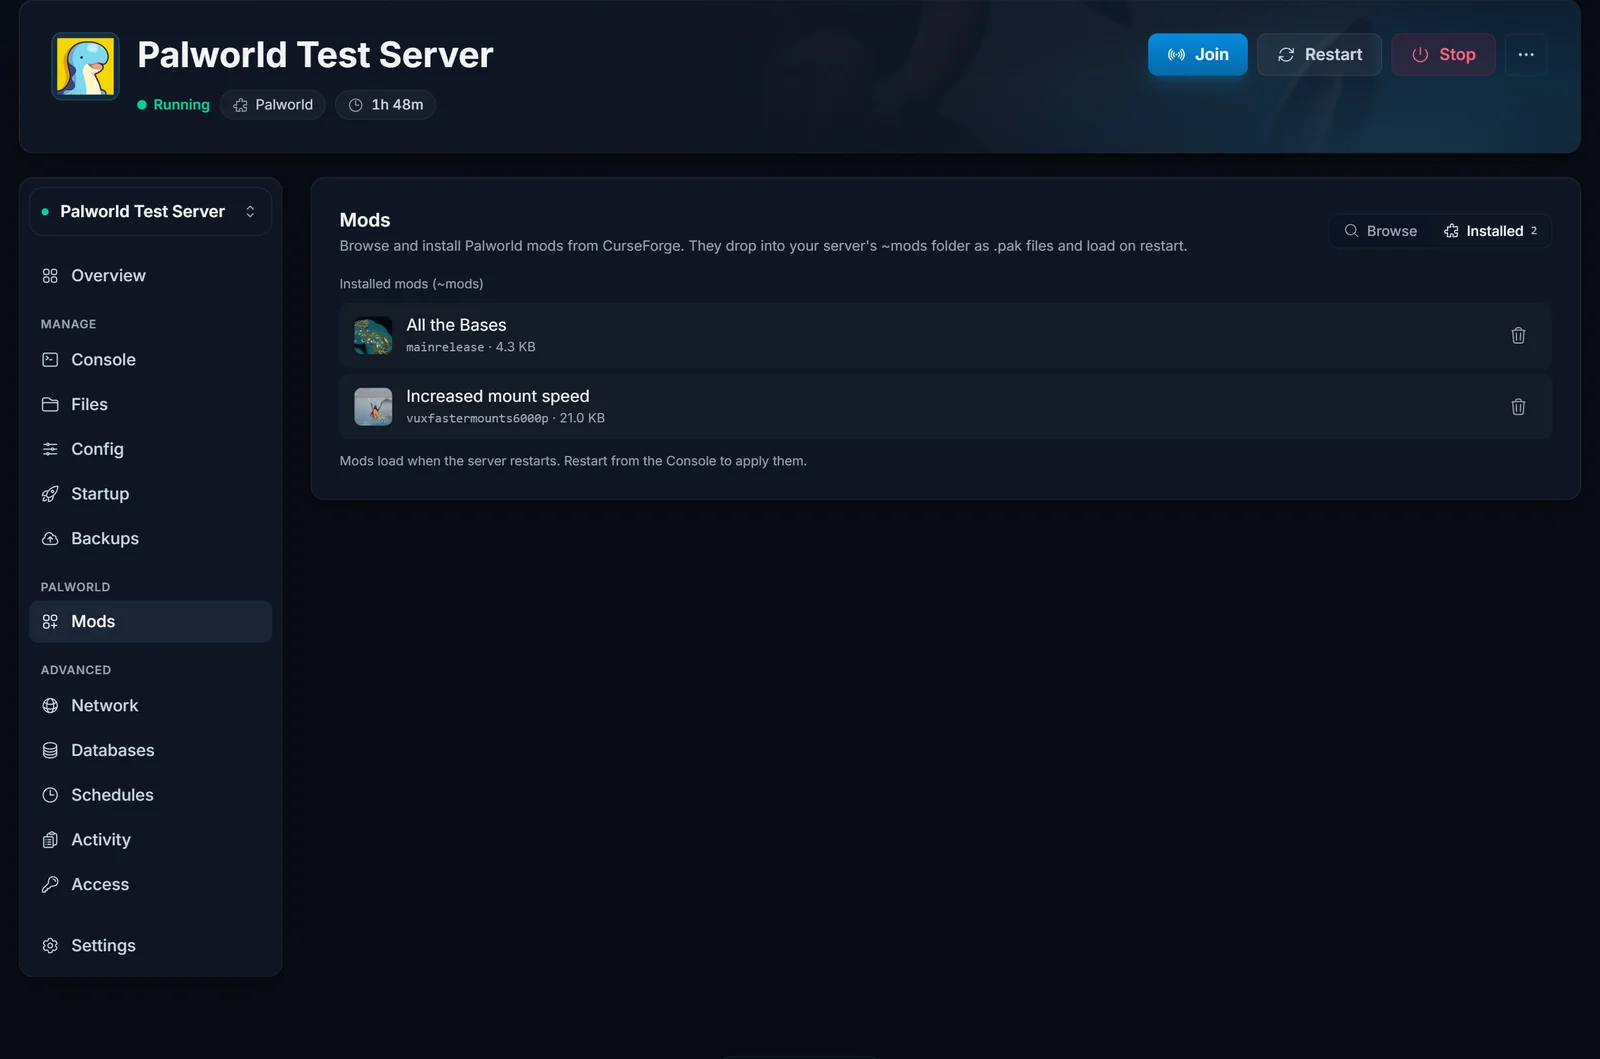Click the mainrelease 4.3 KB file info

click(x=471, y=347)
